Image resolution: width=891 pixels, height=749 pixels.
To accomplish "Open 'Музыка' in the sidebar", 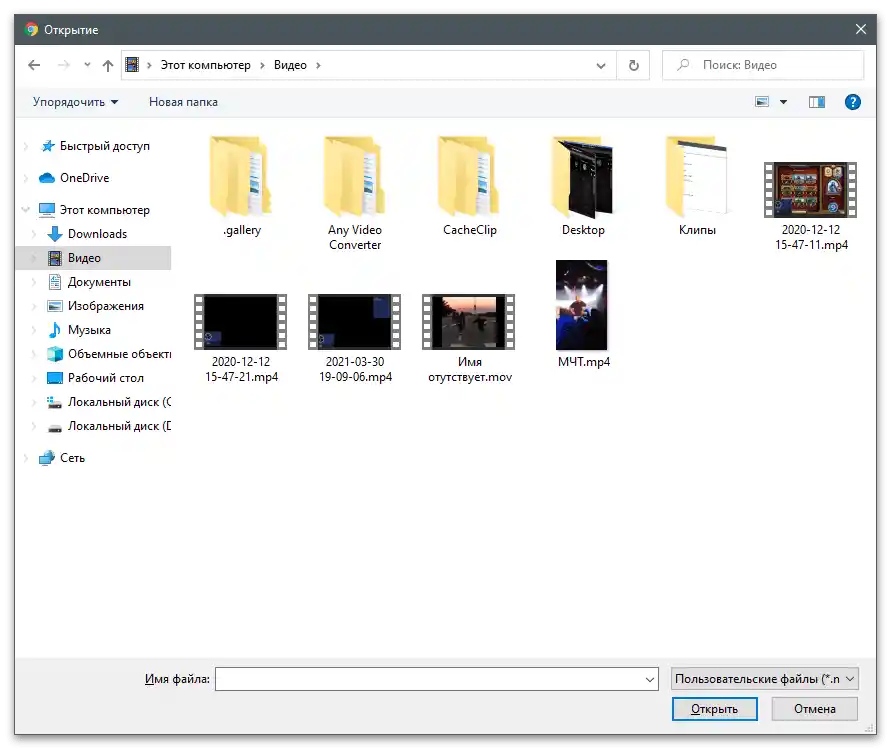I will click(x=89, y=330).
